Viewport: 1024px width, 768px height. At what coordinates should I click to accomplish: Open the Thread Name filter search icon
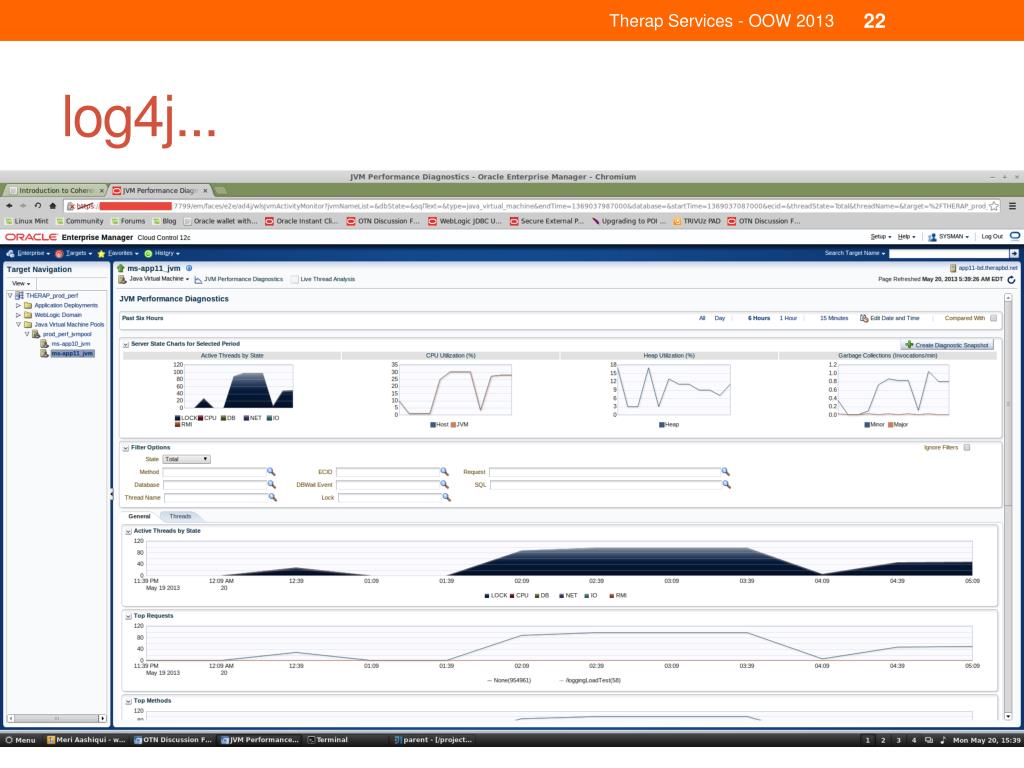[x=273, y=498]
